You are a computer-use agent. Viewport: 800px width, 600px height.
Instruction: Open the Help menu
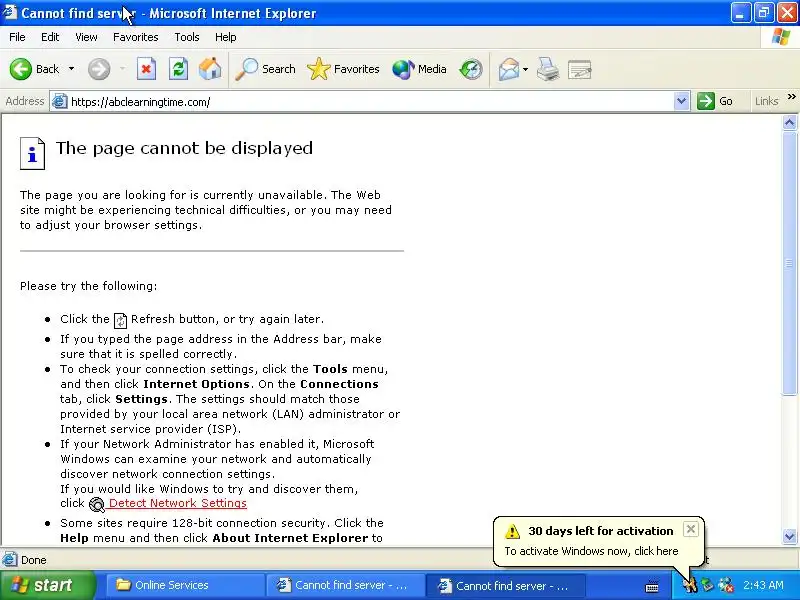[x=226, y=37]
